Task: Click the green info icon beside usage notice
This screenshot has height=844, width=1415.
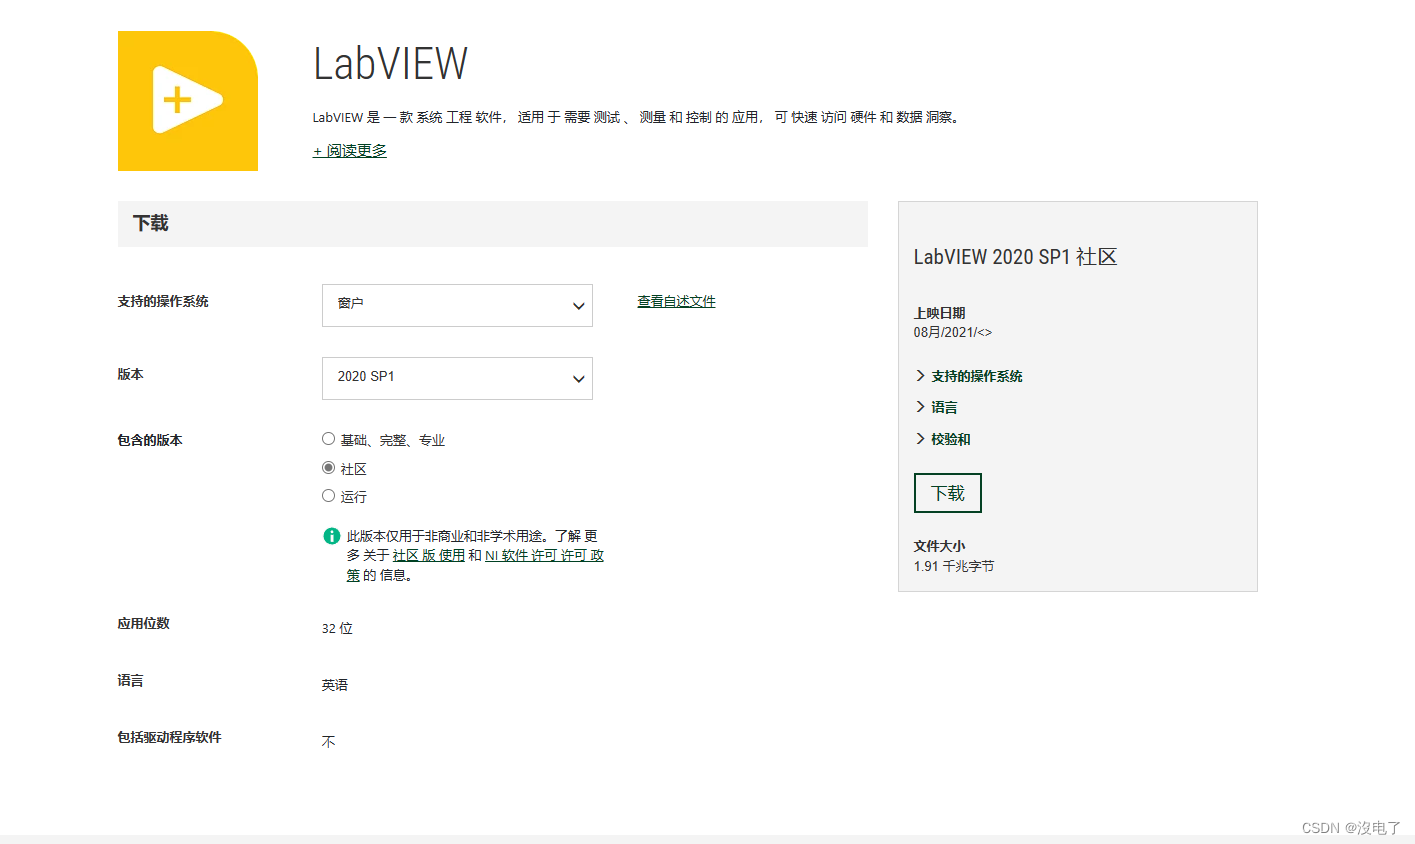Action: pyautogui.click(x=331, y=535)
